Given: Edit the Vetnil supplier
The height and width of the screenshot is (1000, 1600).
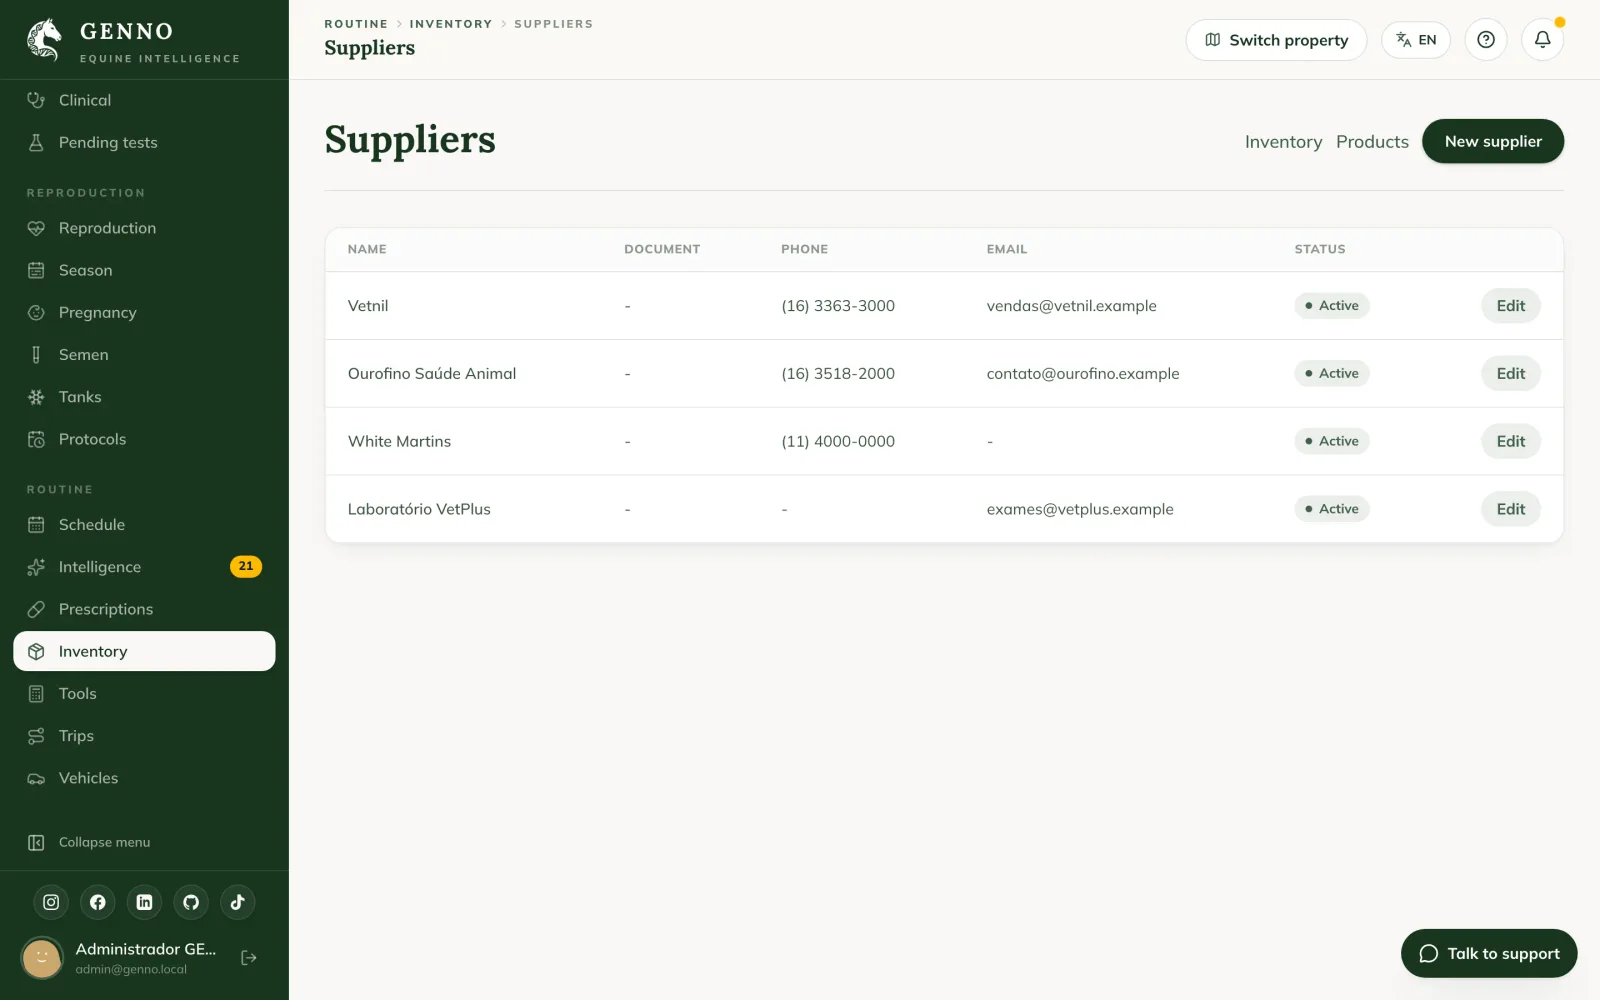Looking at the screenshot, I should (x=1510, y=306).
